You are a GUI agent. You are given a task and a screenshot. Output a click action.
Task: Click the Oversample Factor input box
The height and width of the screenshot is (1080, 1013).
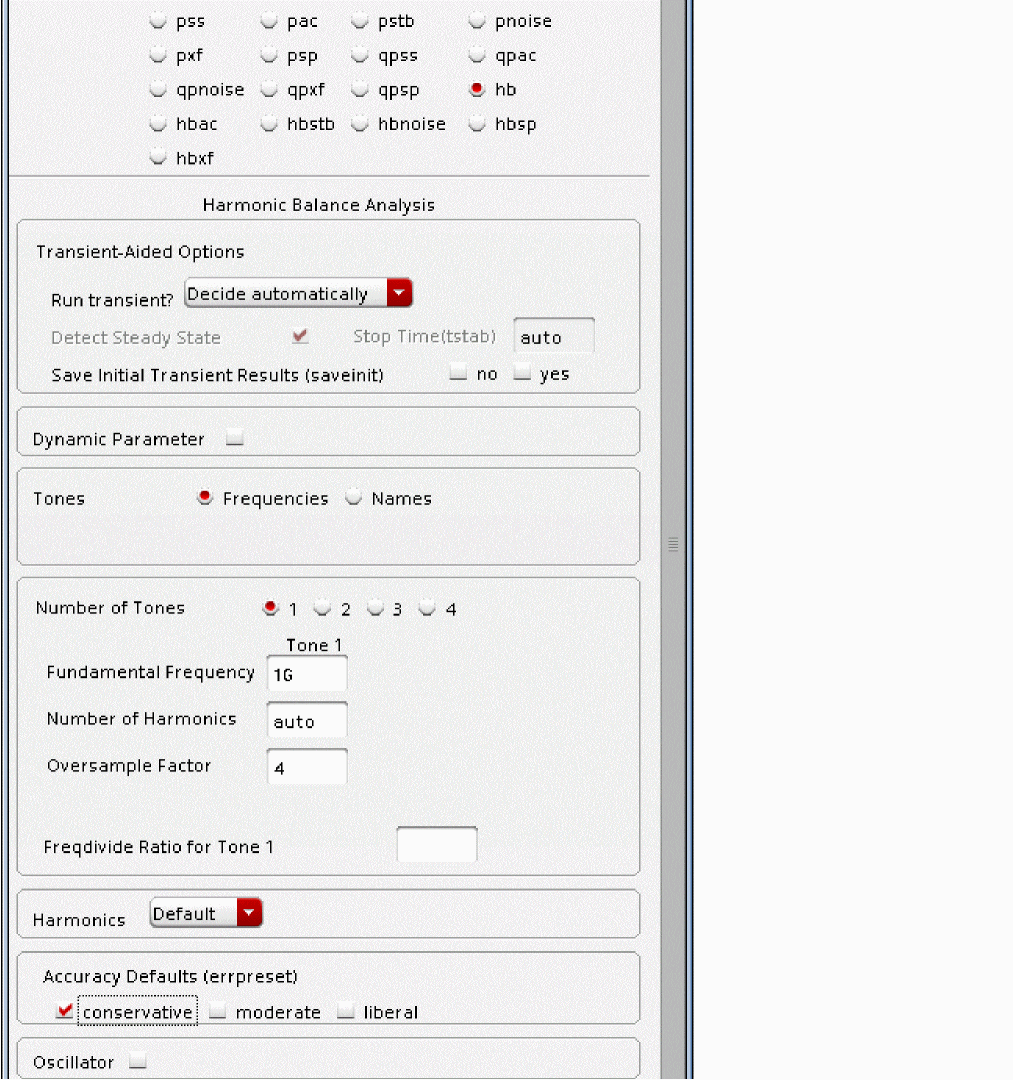(307, 768)
